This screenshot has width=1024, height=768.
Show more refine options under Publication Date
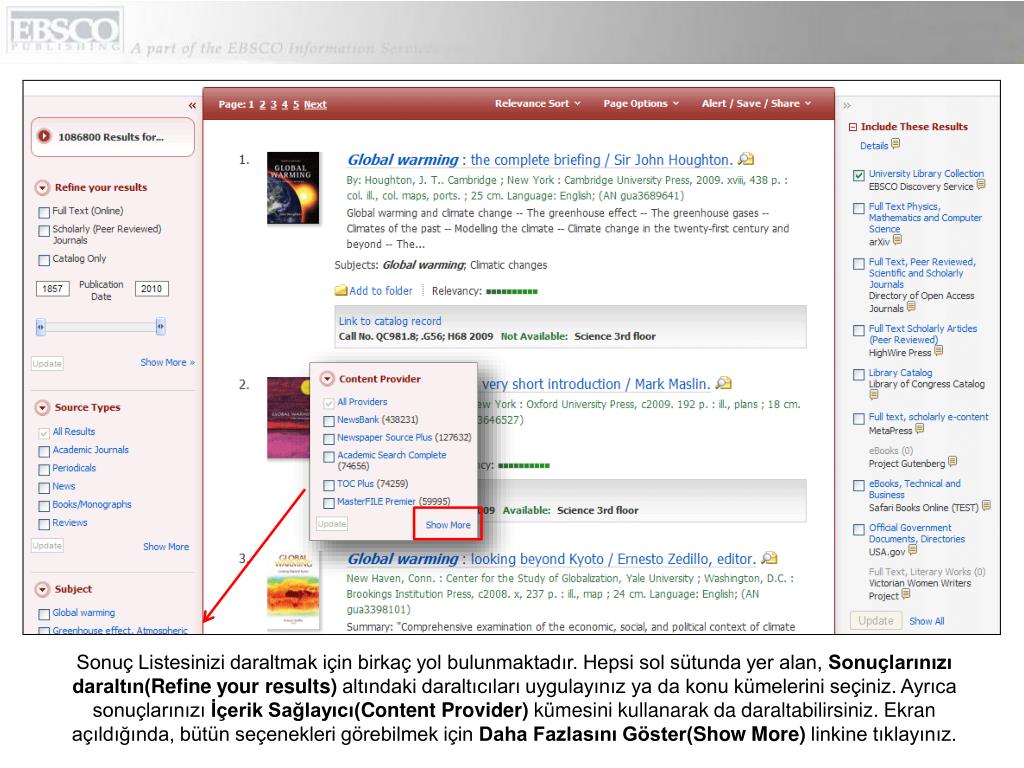coord(167,362)
